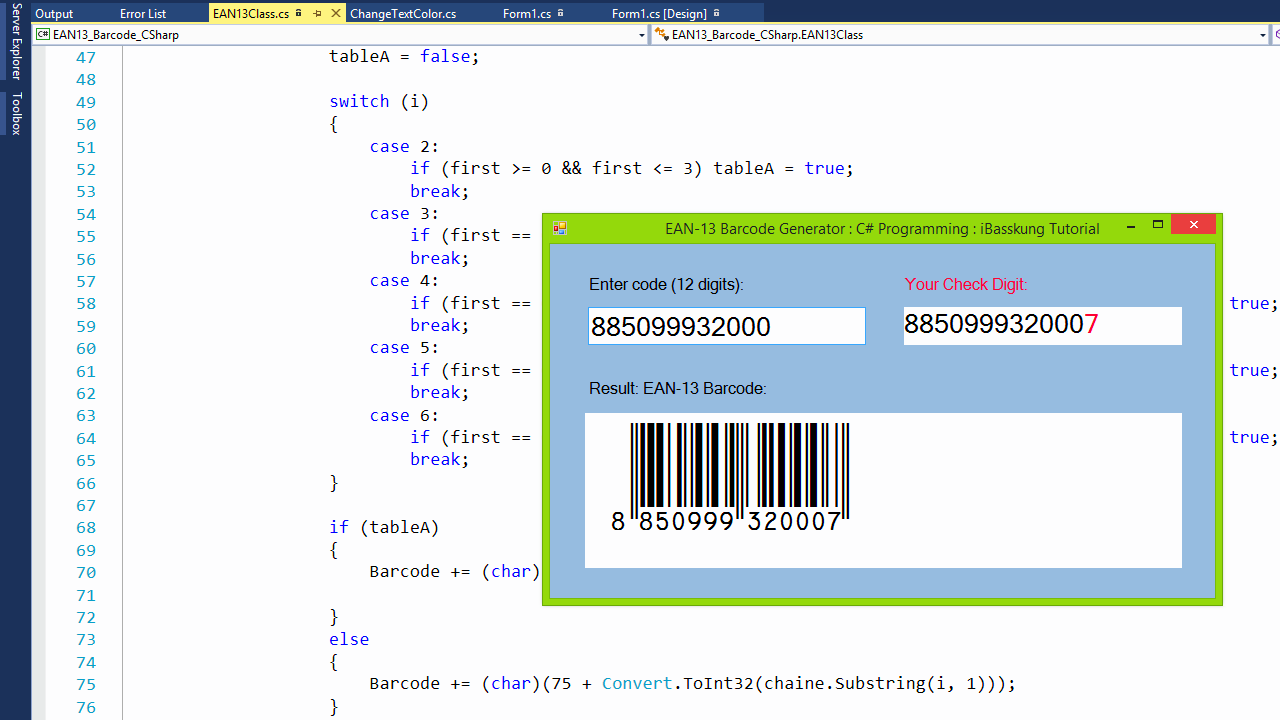Click 'Barcode += (char)' on line 70
Screen dimensions: 1280x720
[x=455, y=571]
